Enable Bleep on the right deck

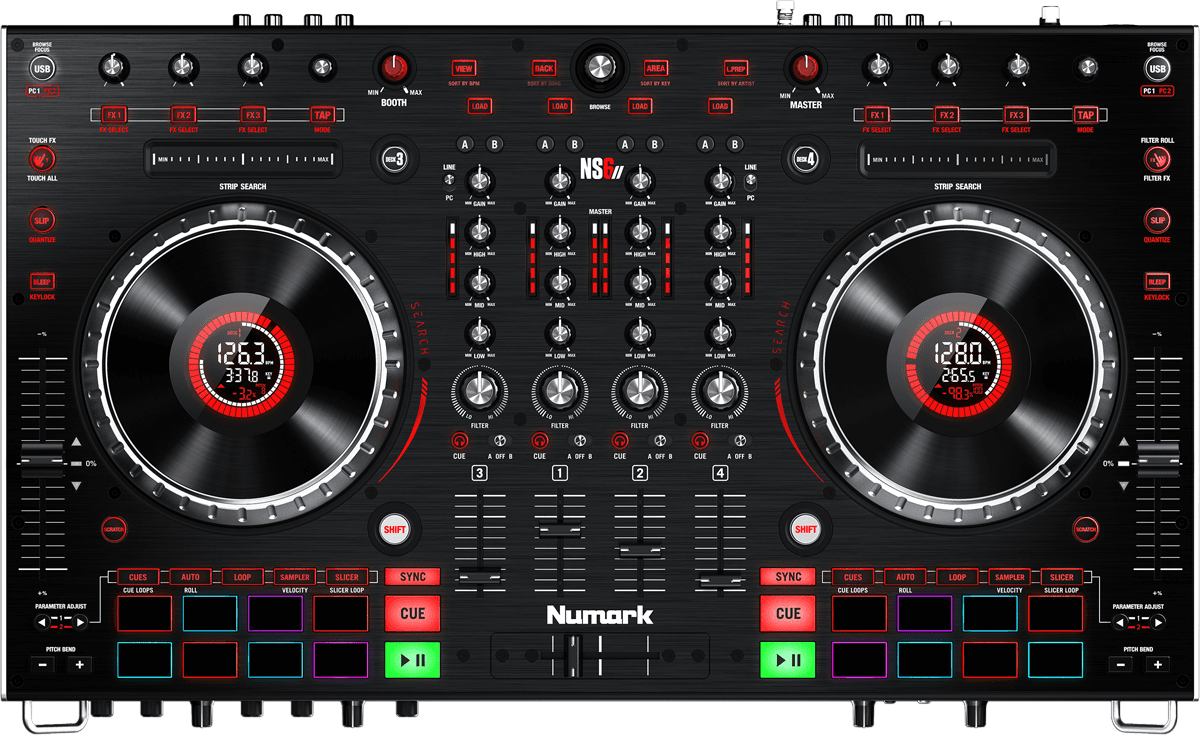point(1157,282)
